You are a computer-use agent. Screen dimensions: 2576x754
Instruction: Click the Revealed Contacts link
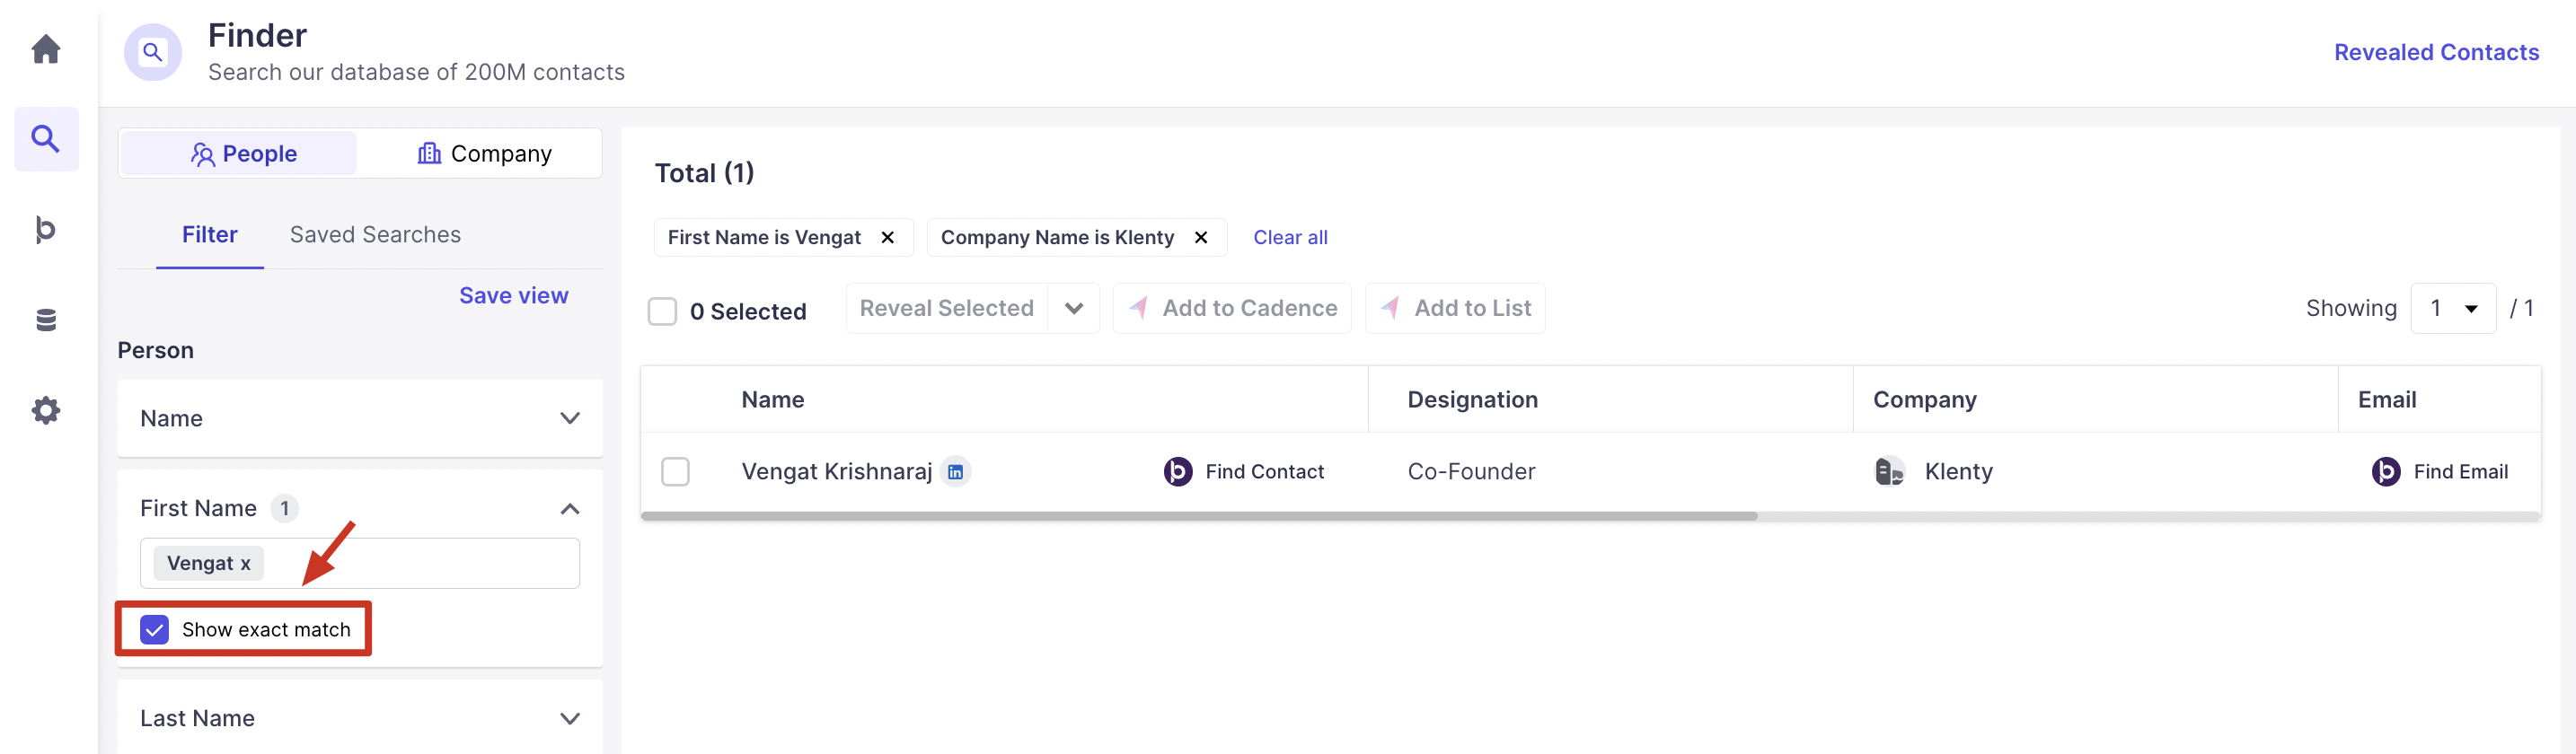(2436, 53)
